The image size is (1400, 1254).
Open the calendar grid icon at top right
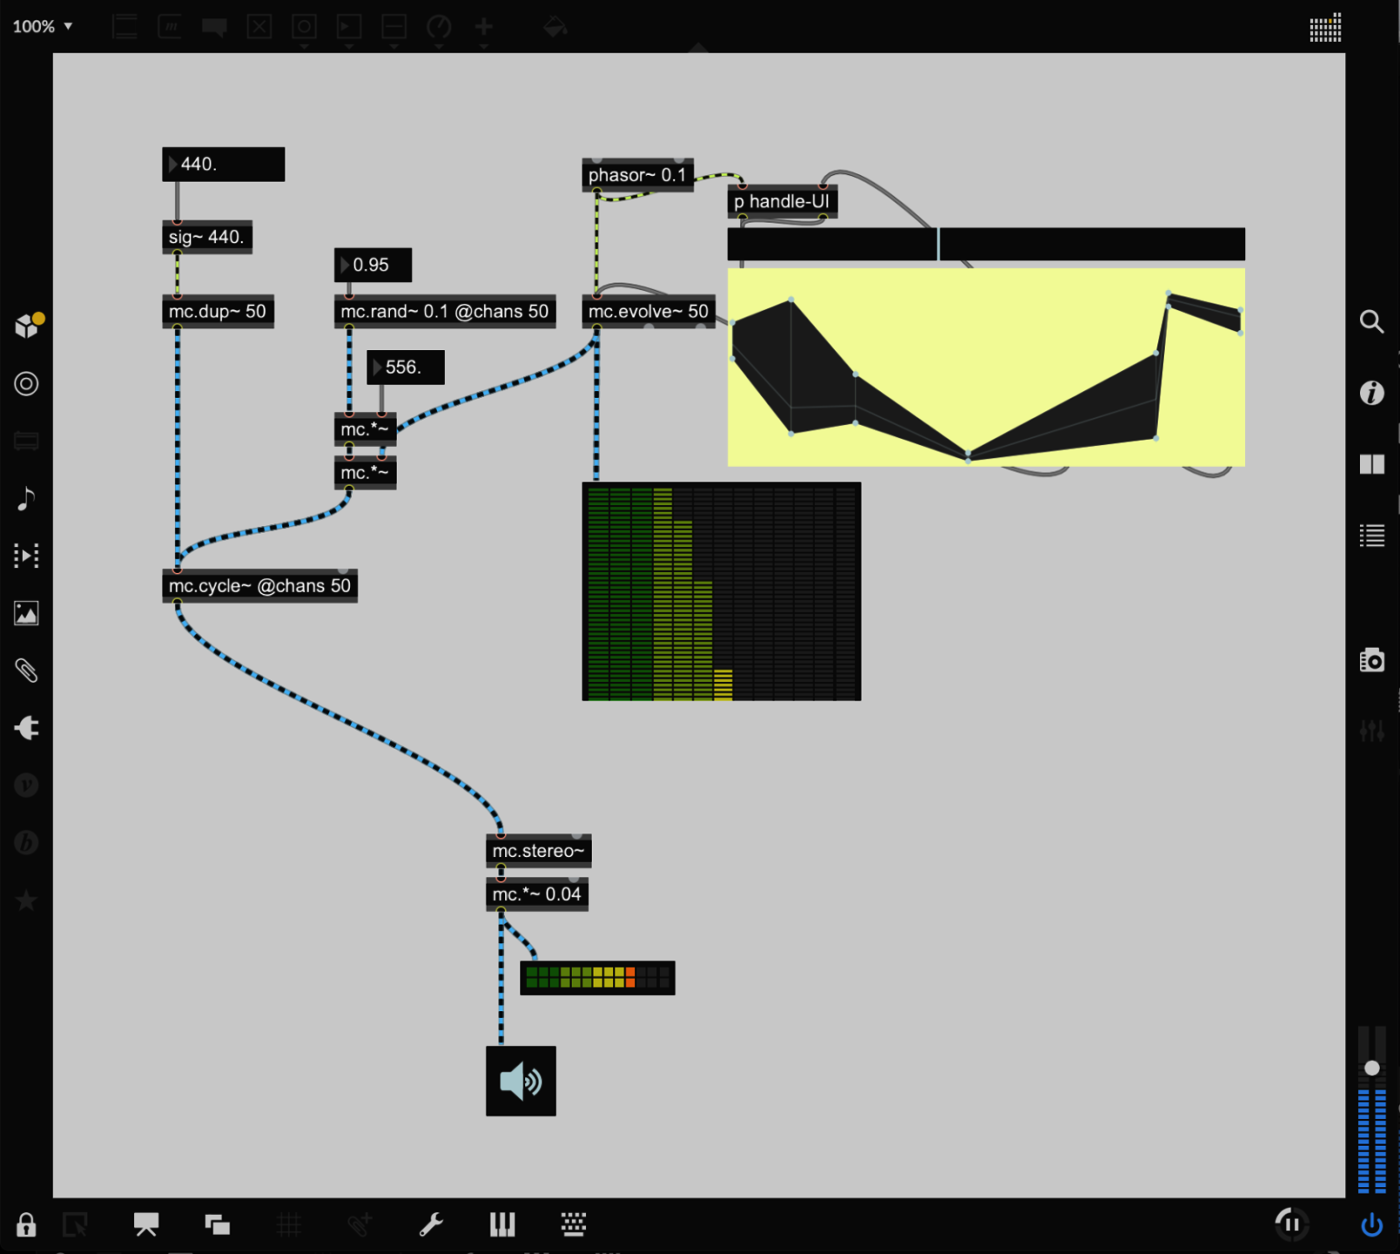[x=1325, y=27]
